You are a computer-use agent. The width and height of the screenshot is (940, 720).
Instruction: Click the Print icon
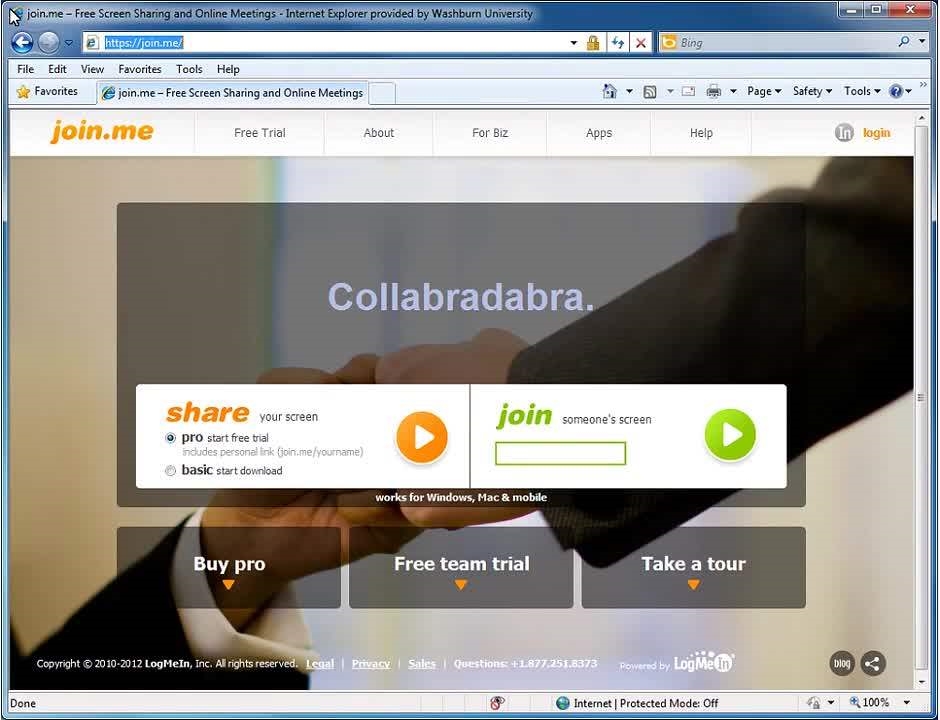713,91
